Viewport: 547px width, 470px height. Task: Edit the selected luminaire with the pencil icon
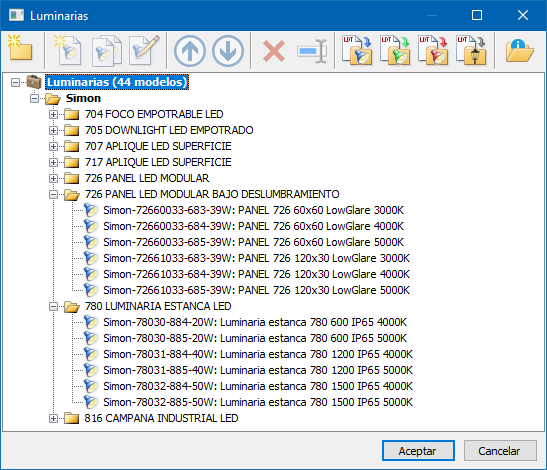pos(145,51)
